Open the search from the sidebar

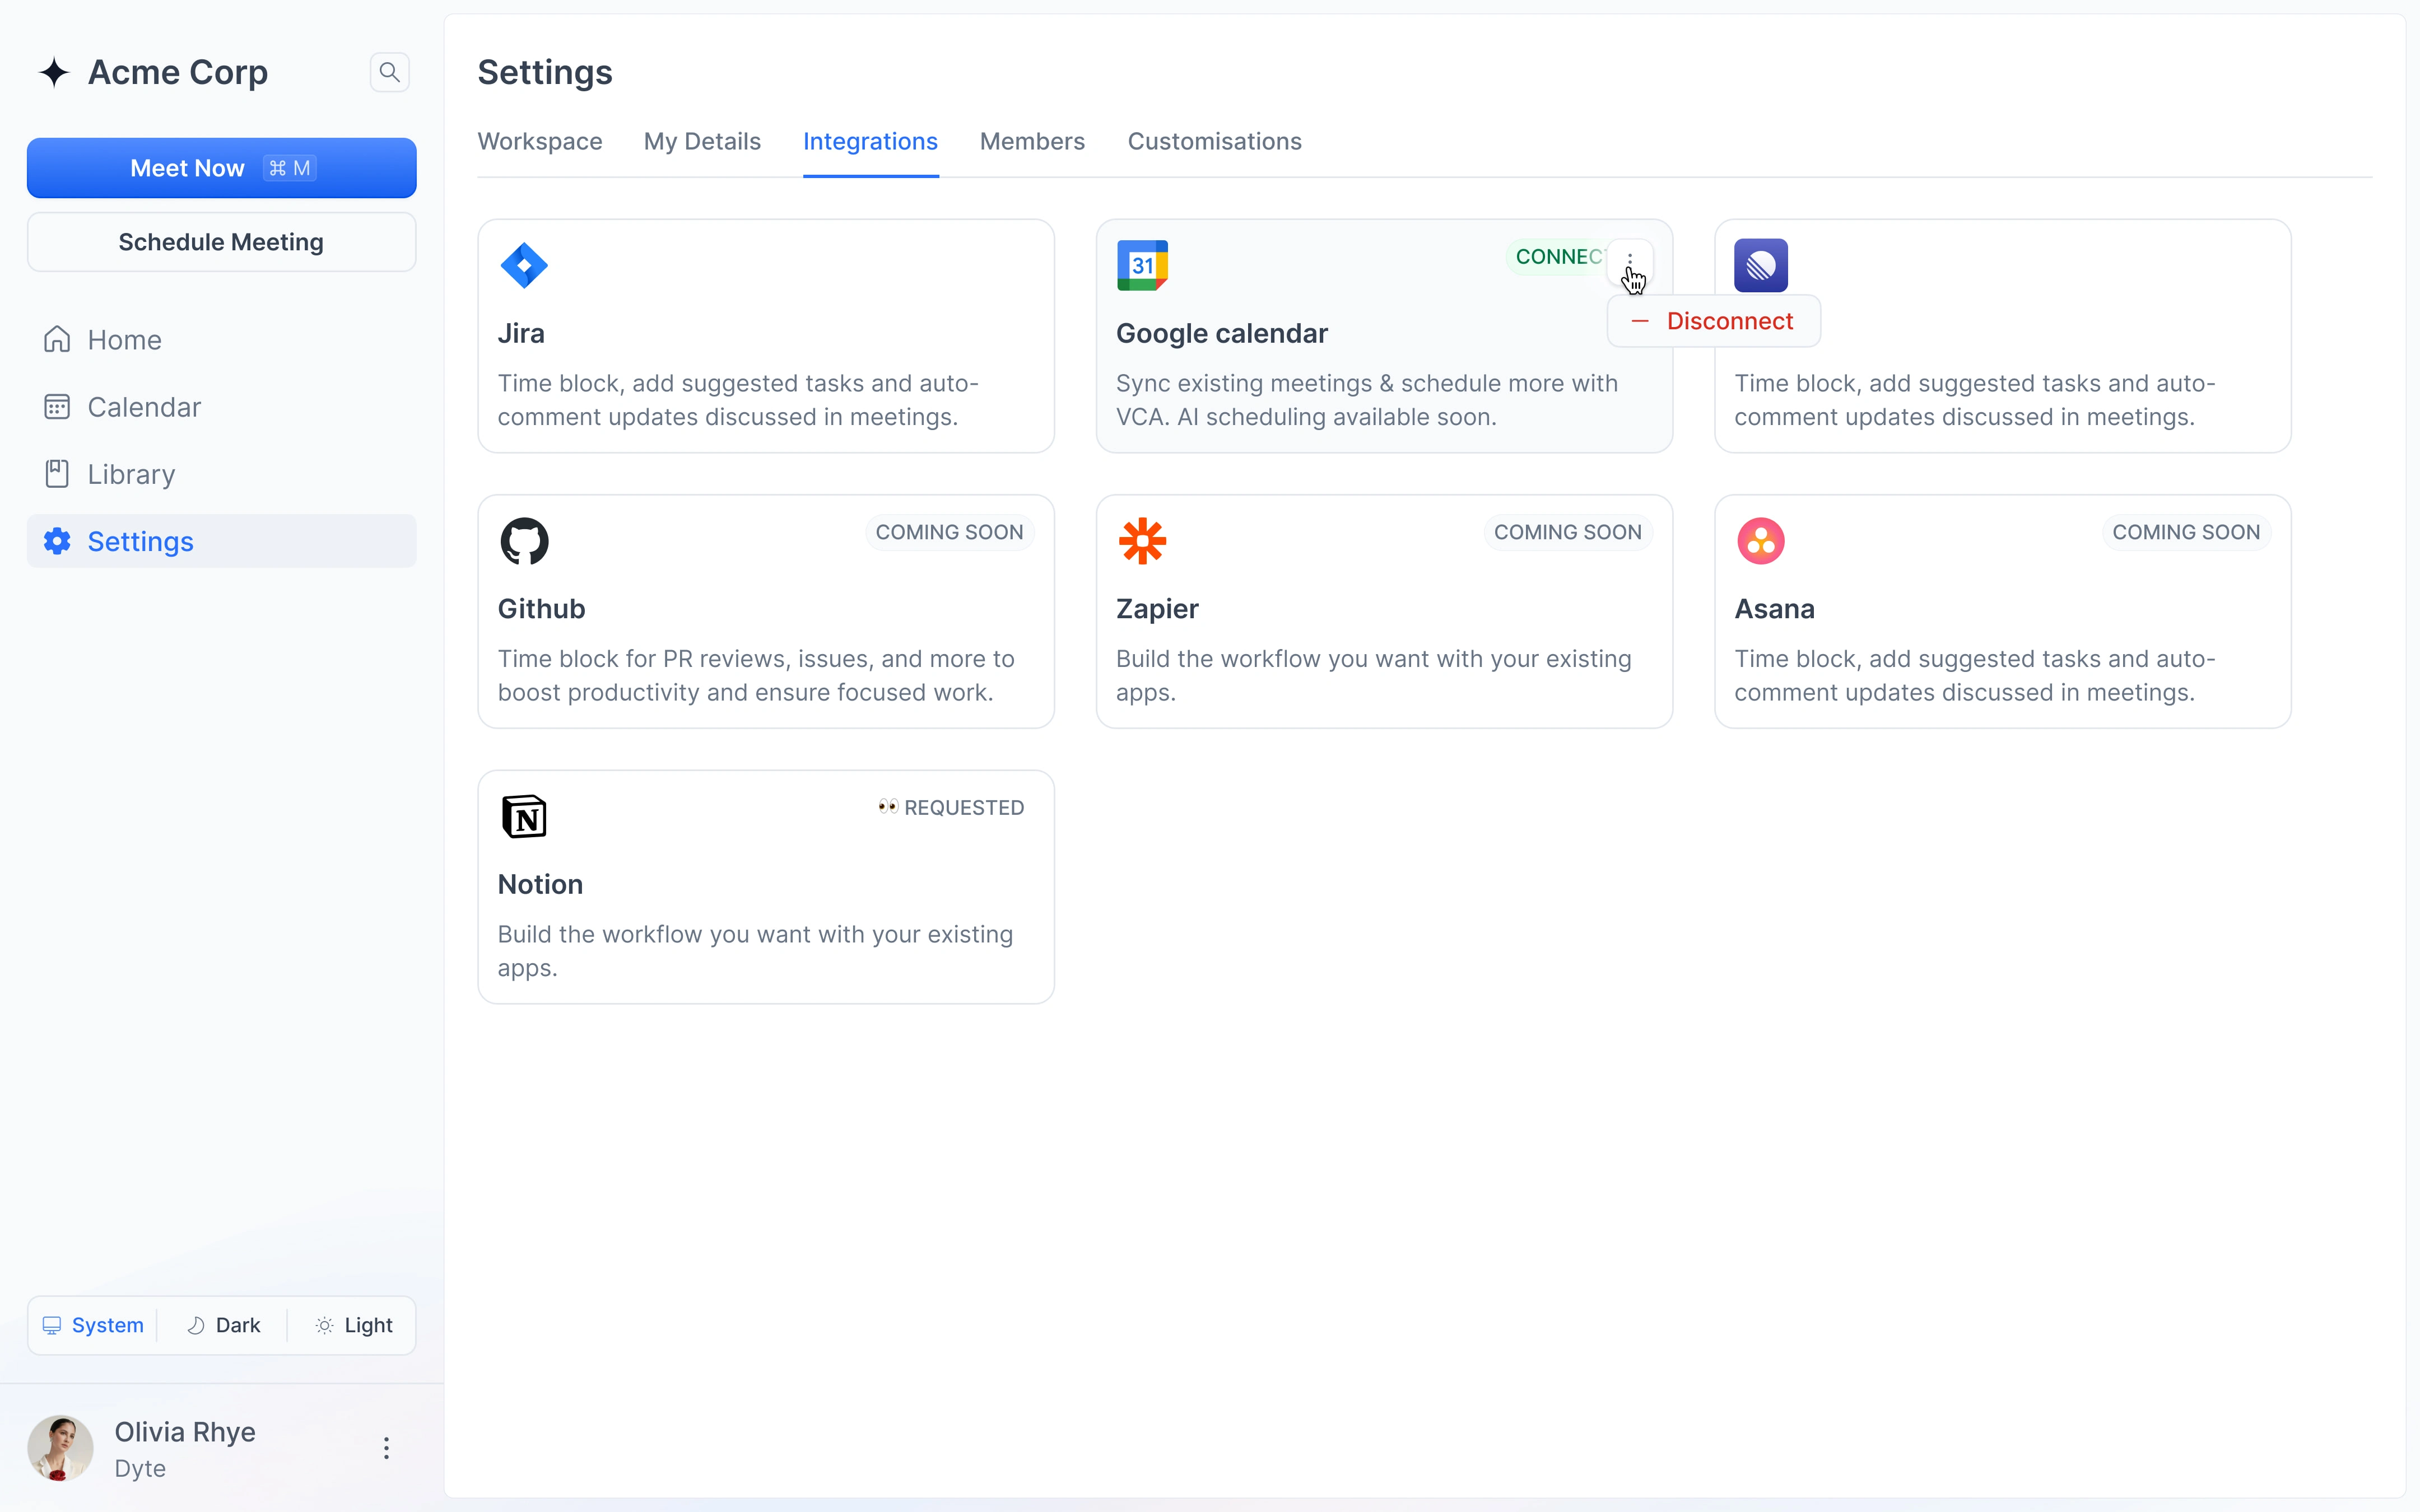[x=390, y=72]
